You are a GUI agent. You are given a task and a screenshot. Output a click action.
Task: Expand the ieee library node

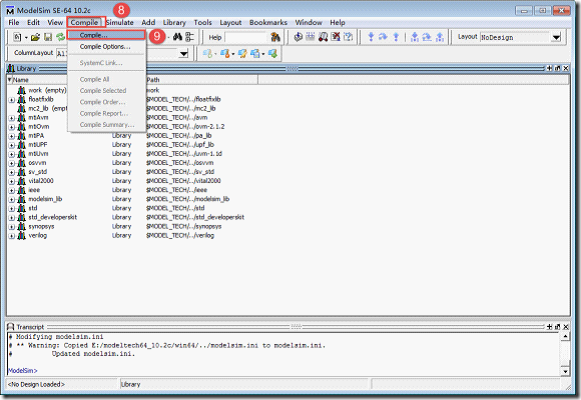[x=11, y=190]
